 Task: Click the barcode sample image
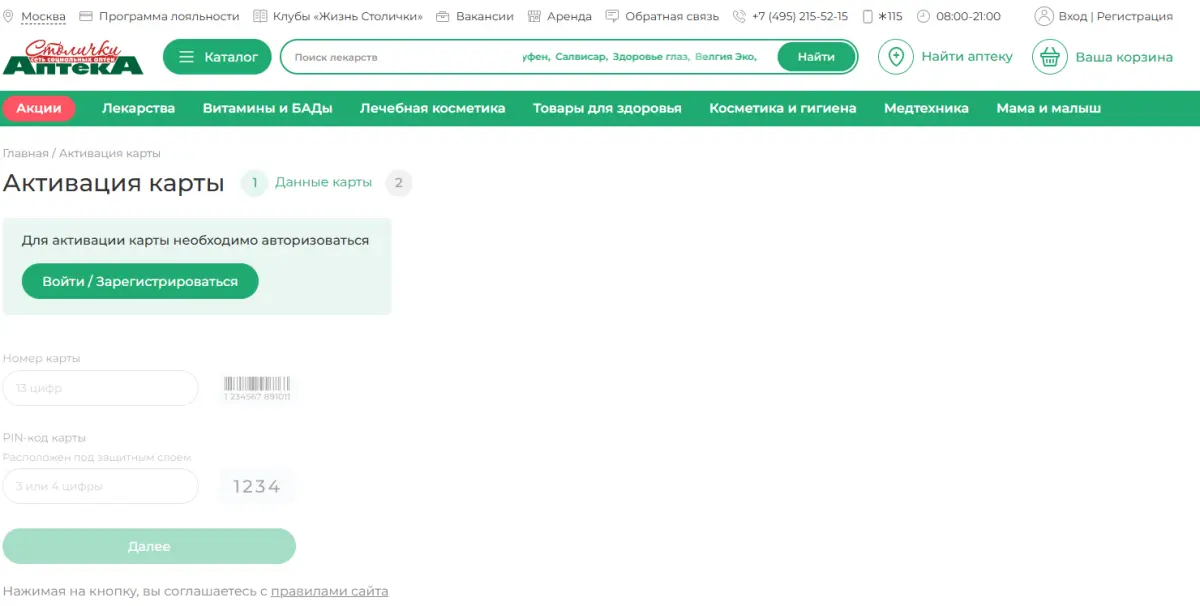(x=257, y=389)
